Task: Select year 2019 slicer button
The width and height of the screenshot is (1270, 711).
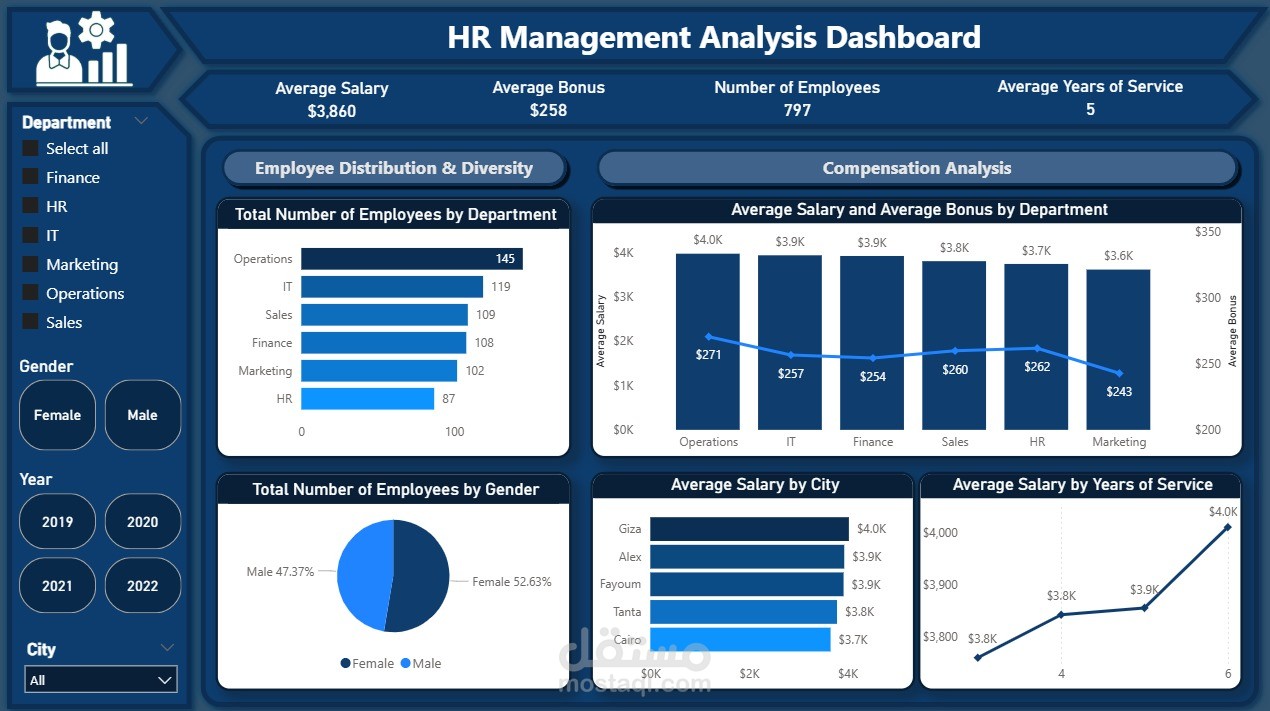Action: coord(57,521)
